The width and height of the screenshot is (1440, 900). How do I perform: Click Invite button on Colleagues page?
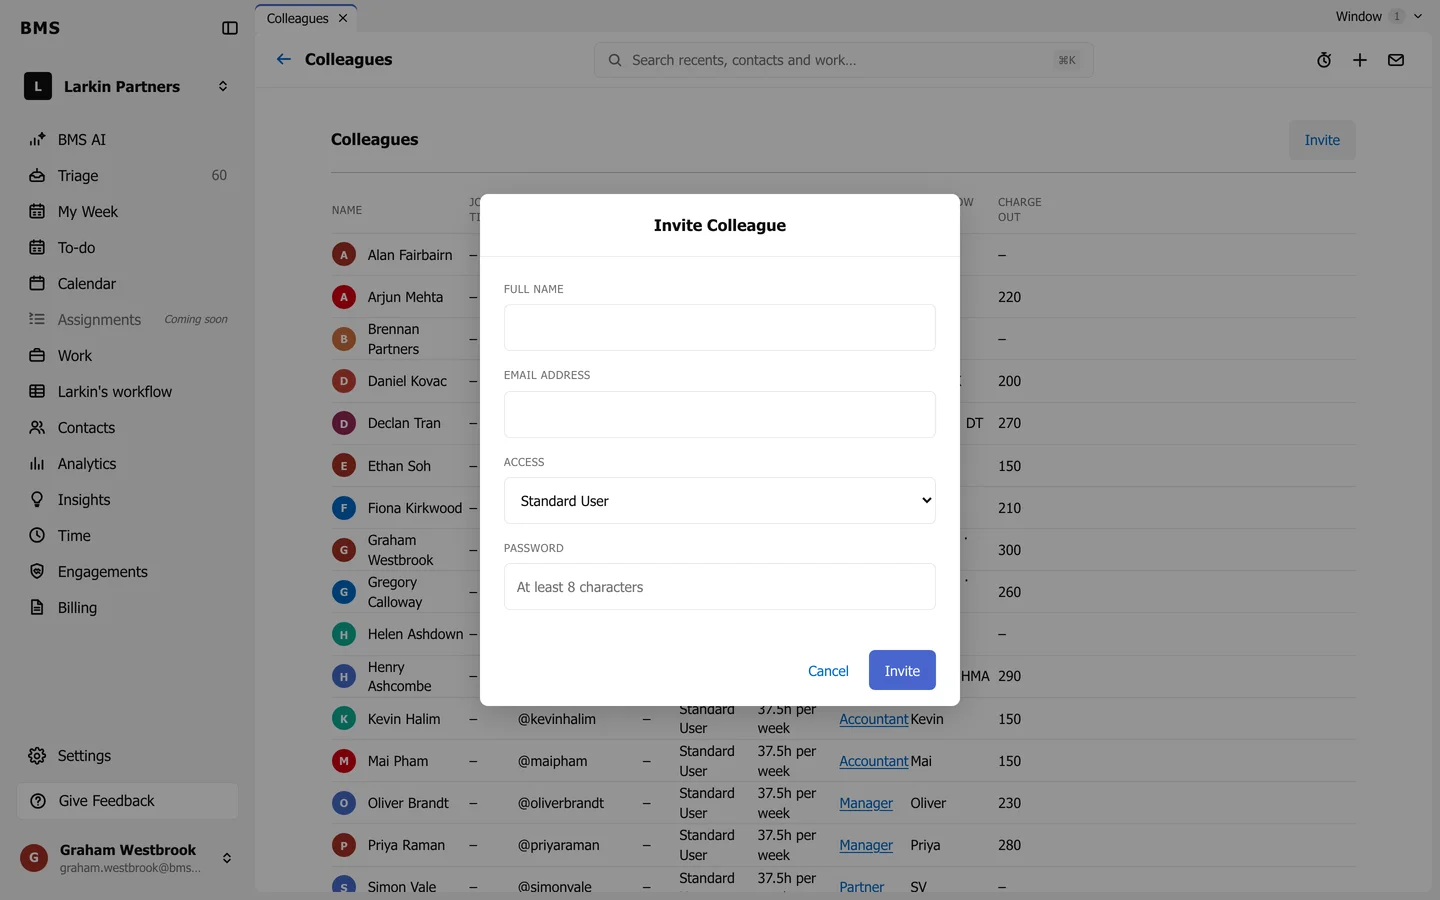pos(1322,140)
